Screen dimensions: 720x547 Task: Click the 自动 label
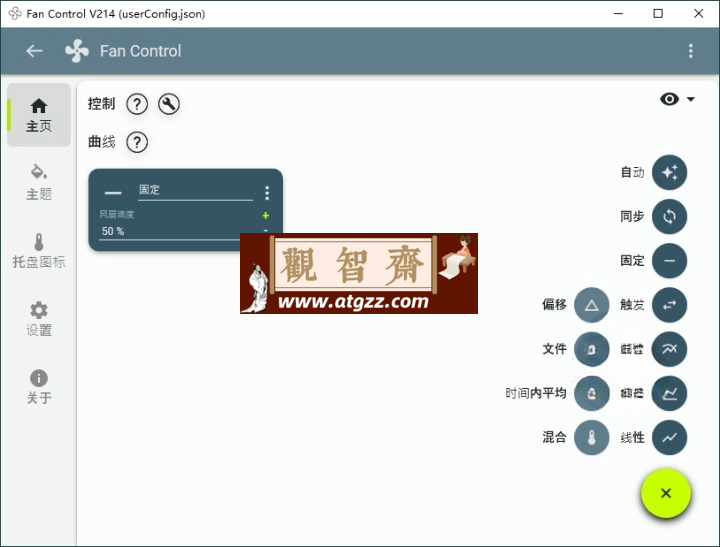click(632, 173)
